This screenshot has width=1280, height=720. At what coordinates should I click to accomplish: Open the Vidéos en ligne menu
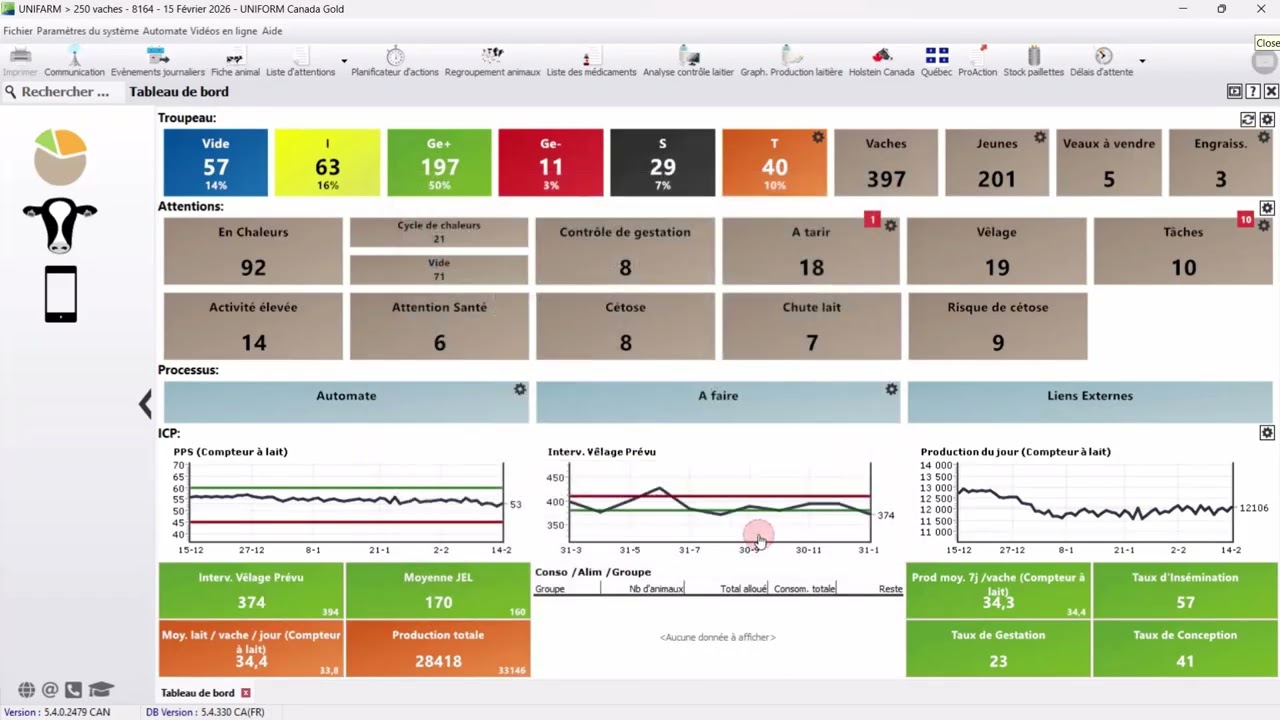tap(224, 31)
